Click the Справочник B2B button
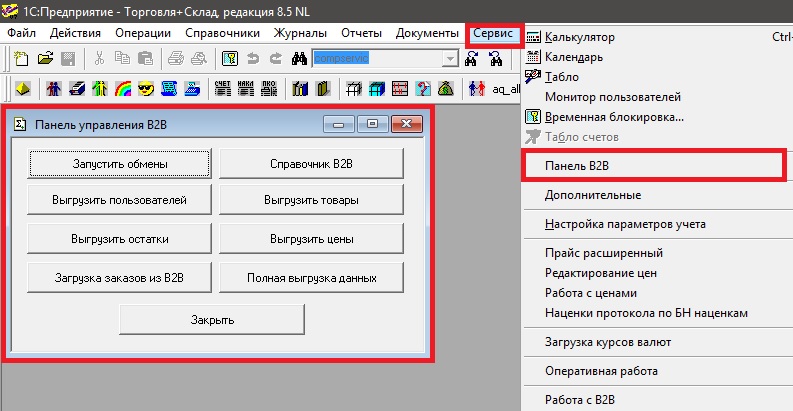The width and height of the screenshot is (793, 411). coord(312,164)
